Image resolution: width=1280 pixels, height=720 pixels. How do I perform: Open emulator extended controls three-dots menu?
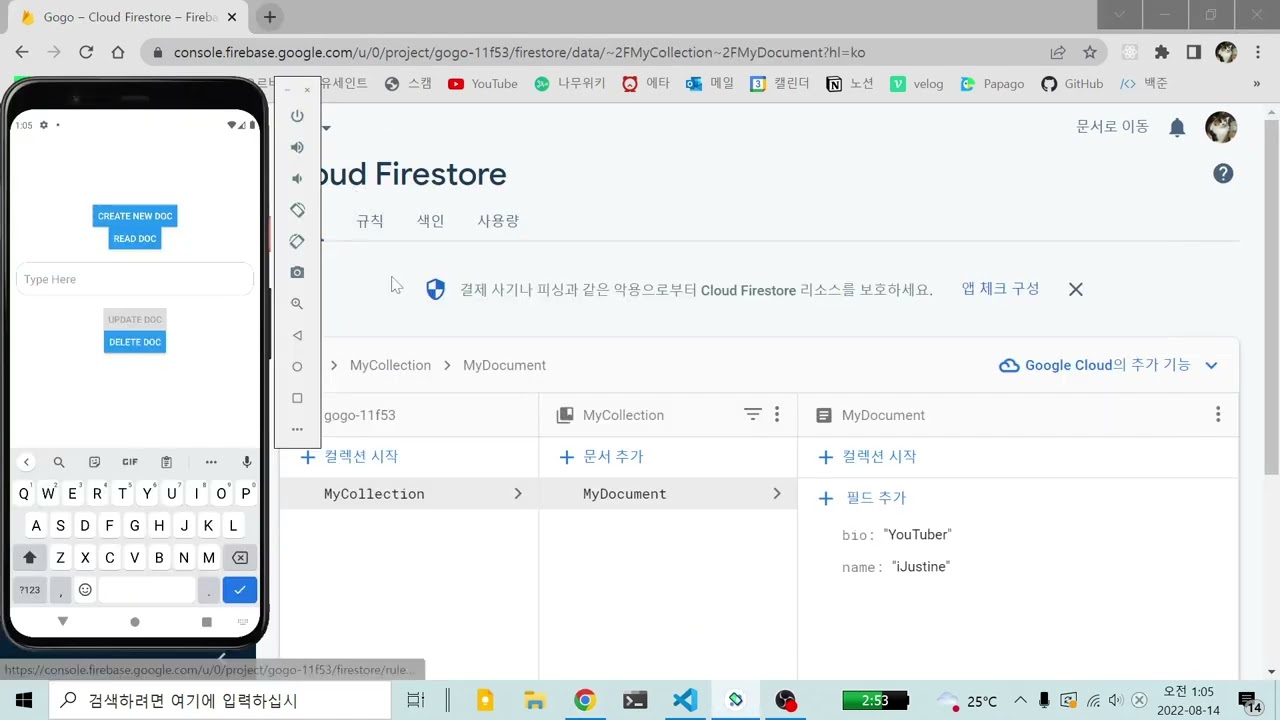point(297,429)
